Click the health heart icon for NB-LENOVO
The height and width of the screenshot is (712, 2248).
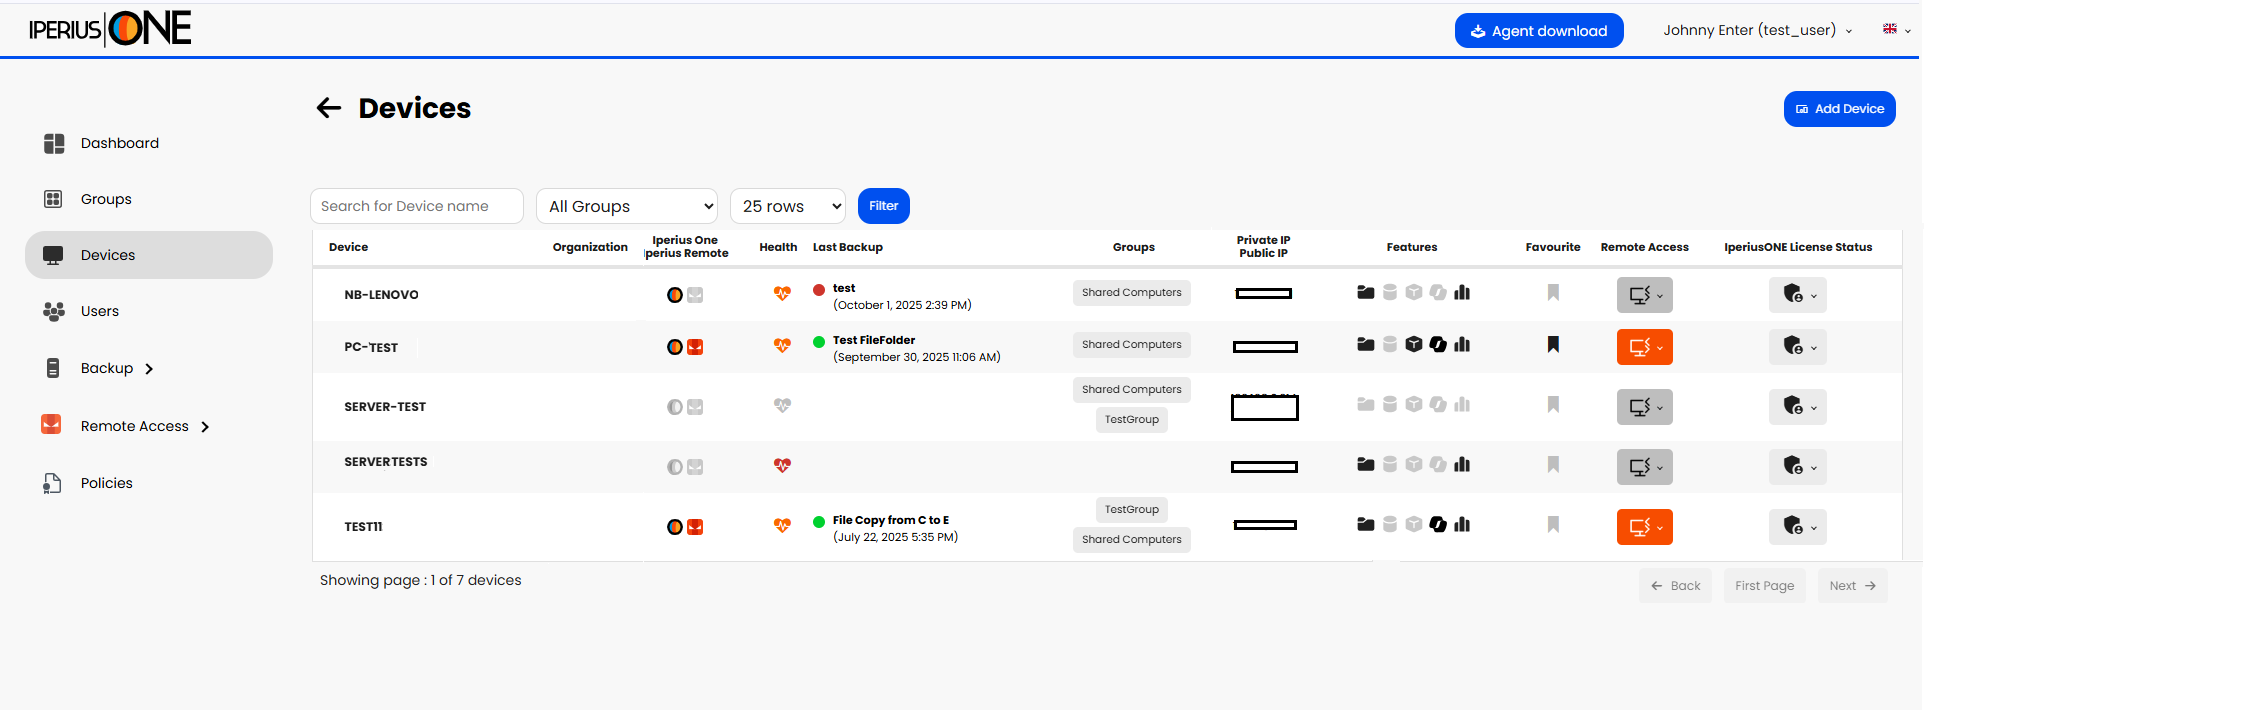pos(782,293)
